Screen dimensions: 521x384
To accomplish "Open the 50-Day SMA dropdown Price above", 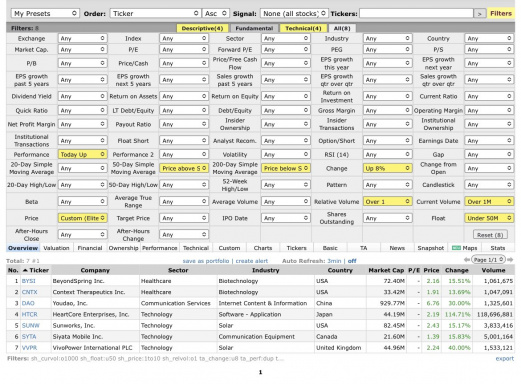I will tap(184, 168).
